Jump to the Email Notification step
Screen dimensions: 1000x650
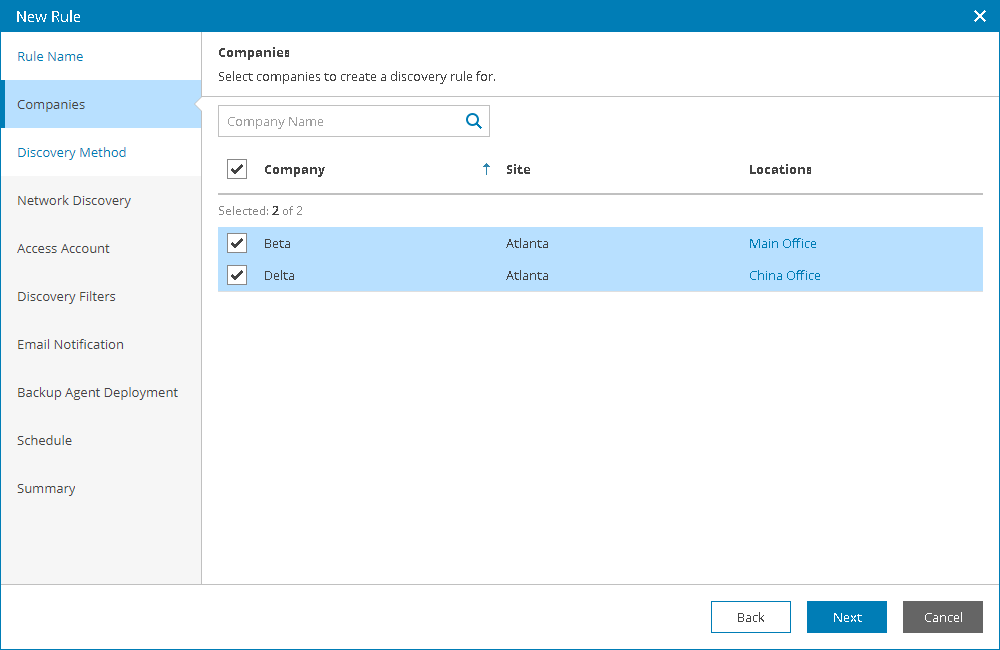point(70,345)
